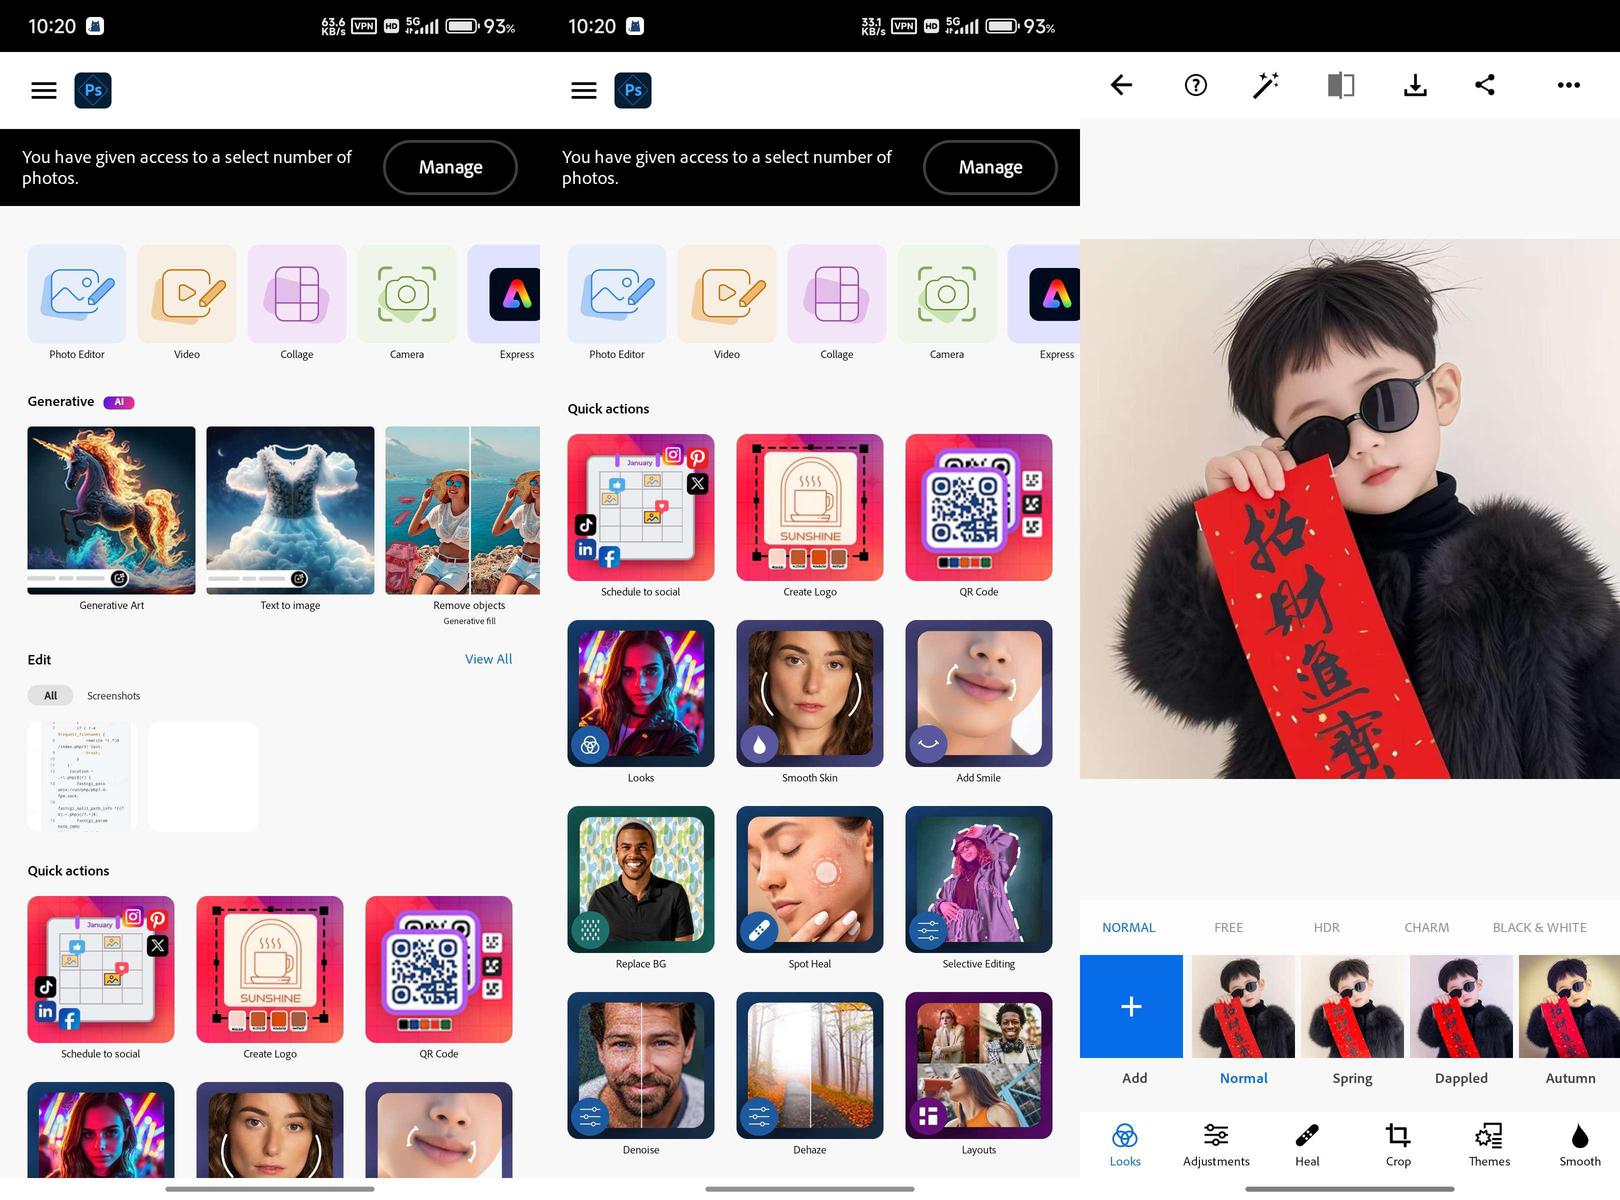Select Heal tool in bottom bar
This screenshot has width=1620, height=1200.
tap(1307, 1144)
